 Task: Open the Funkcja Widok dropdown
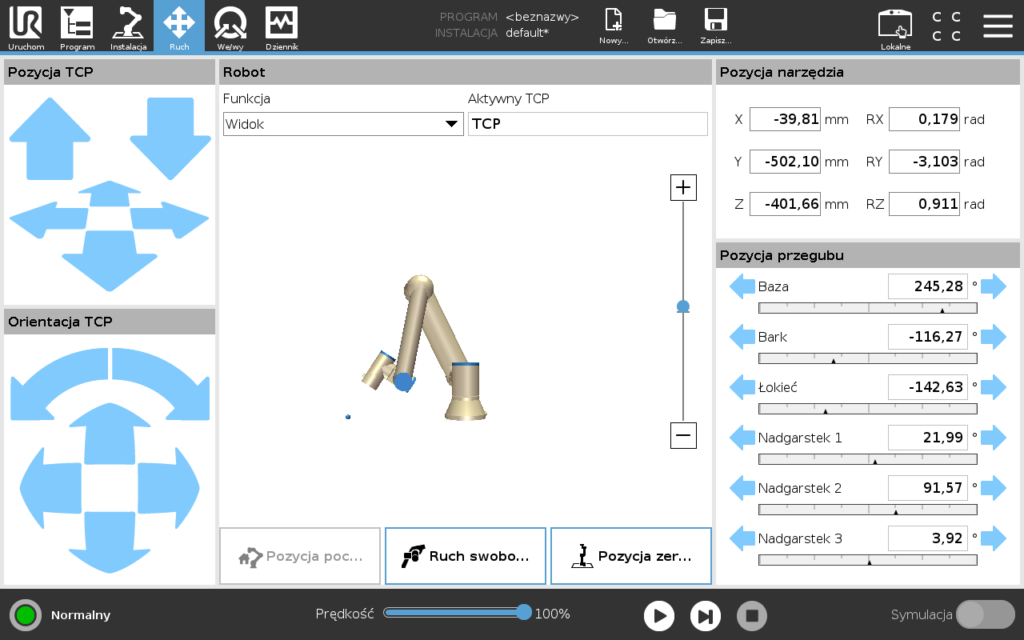[343, 124]
